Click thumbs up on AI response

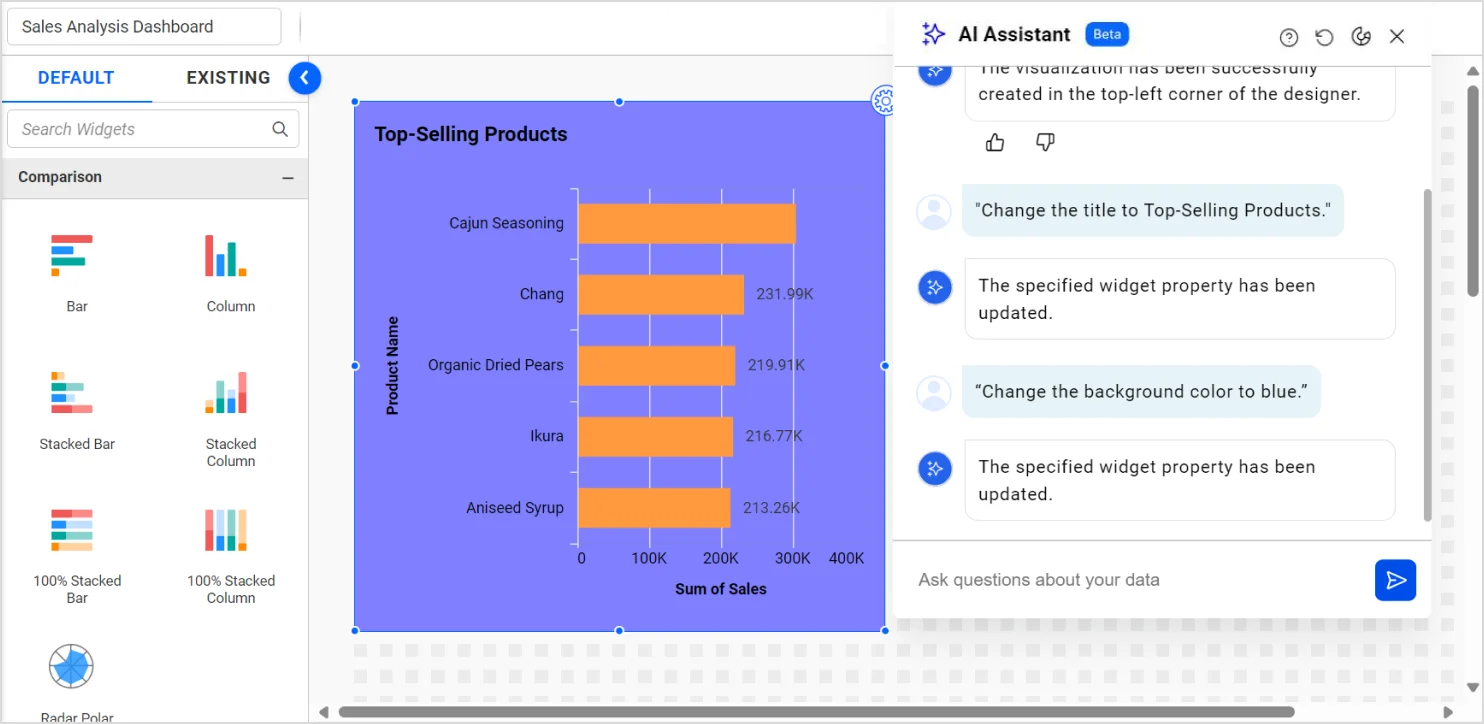pos(995,143)
